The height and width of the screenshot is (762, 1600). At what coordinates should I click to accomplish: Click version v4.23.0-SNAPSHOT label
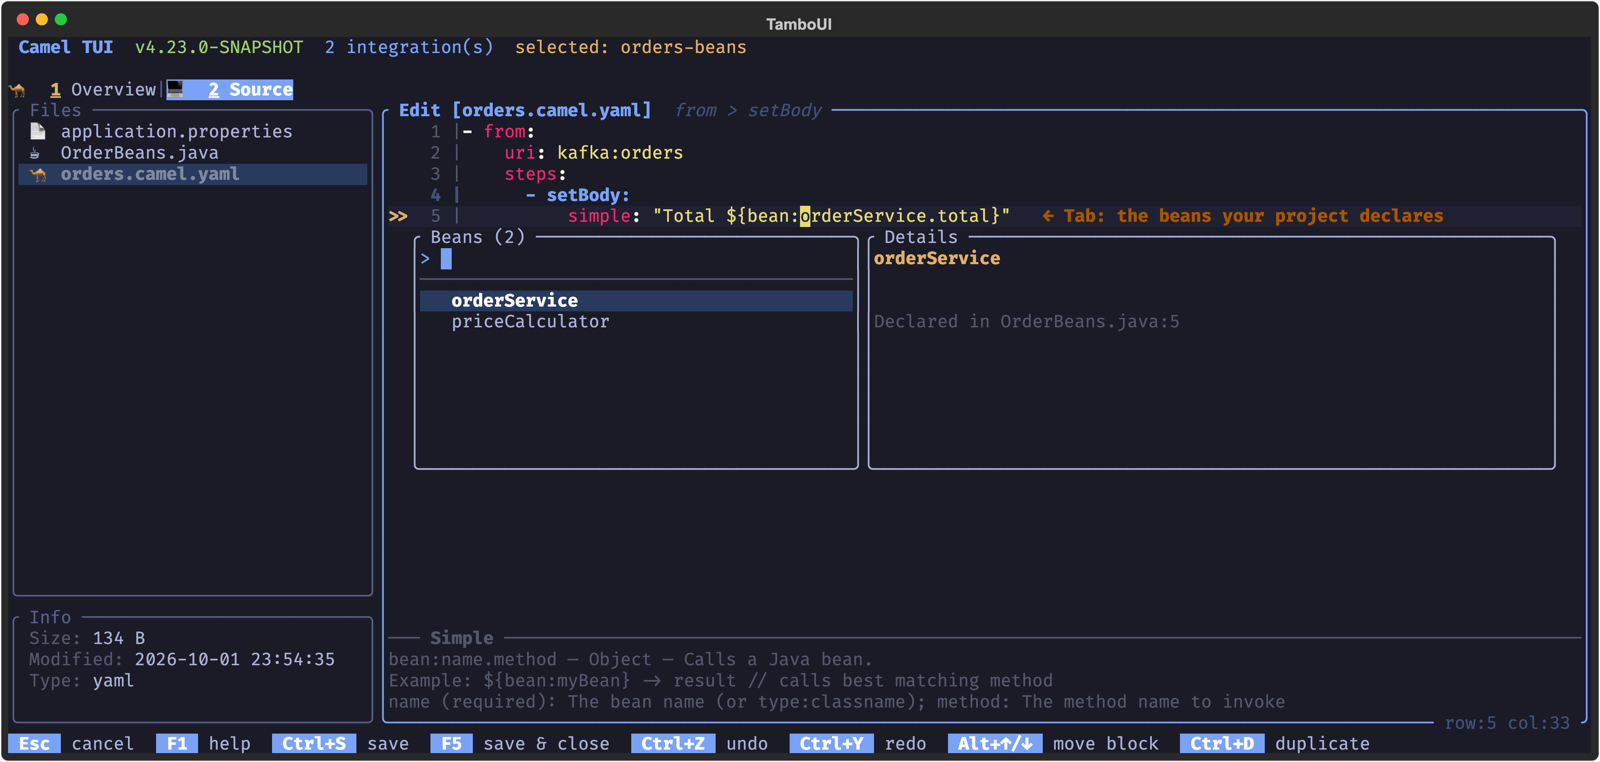[x=219, y=48]
